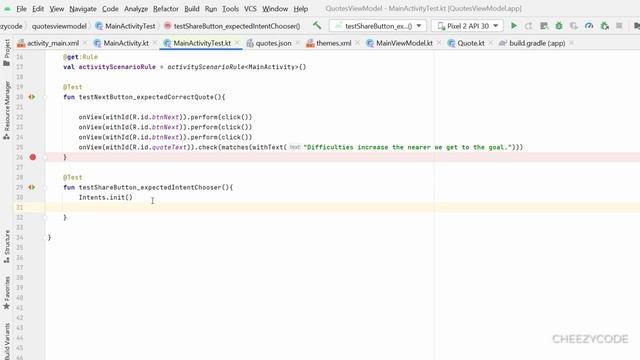Open the Pixel 2 API 30 device dropdown
This screenshot has height=360, width=640.
click(467, 26)
